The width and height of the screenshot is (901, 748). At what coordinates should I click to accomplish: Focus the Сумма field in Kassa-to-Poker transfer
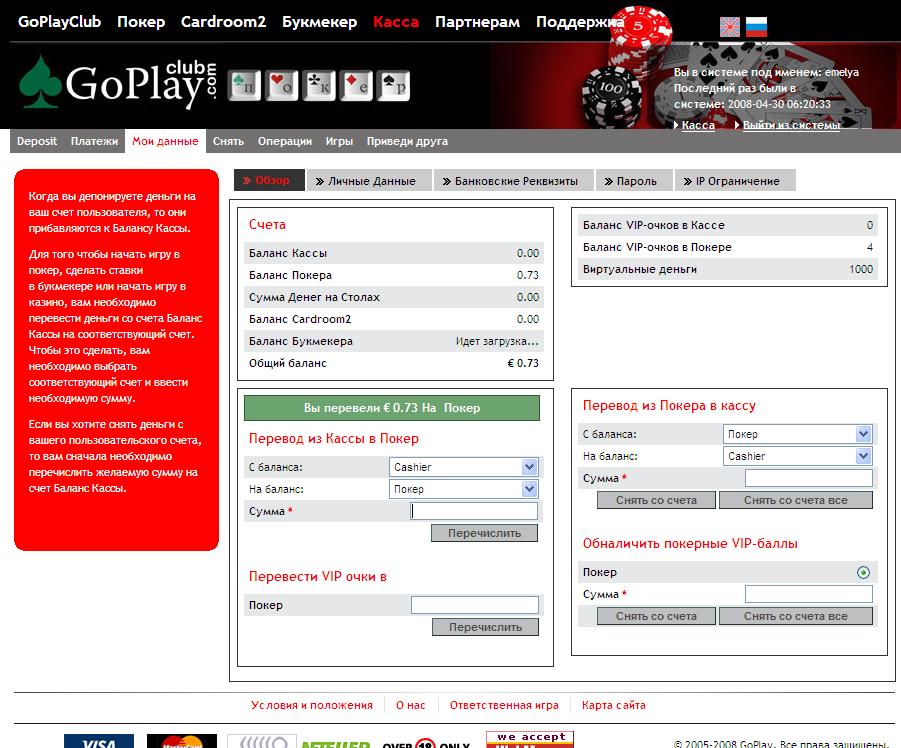click(x=474, y=511)
